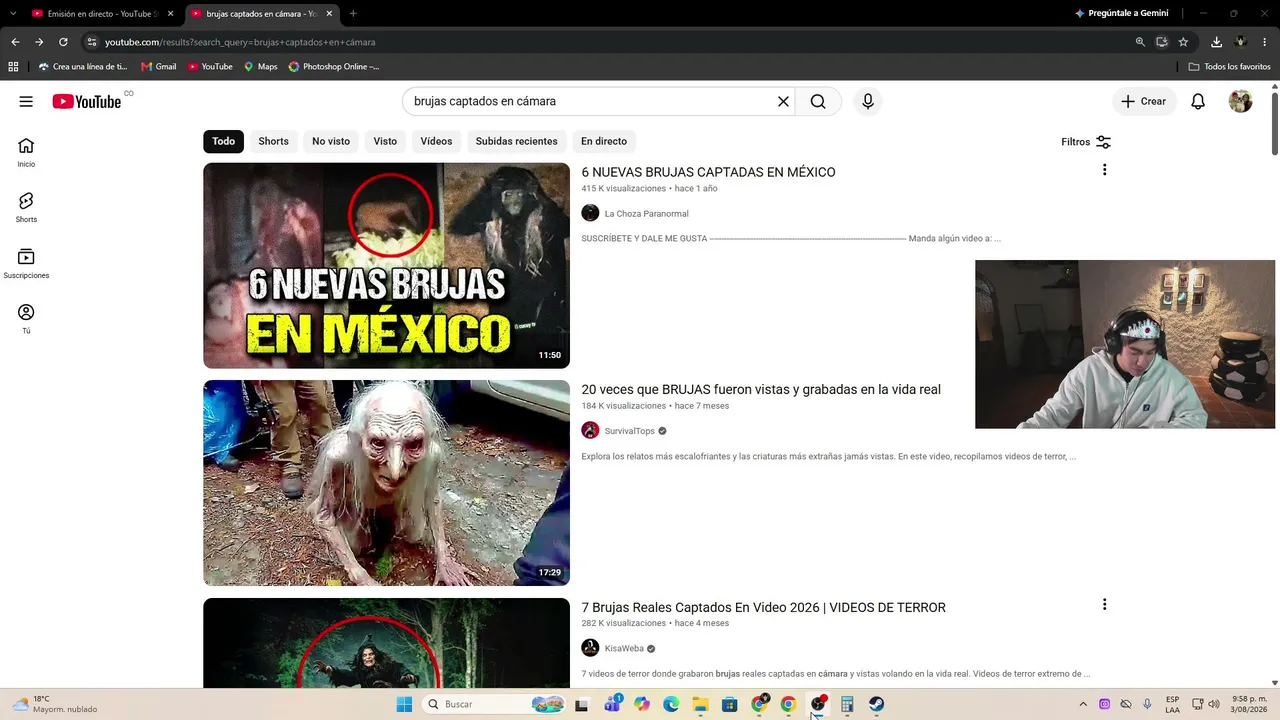
Task: Reload the current page
Action: tap(63, 42)
